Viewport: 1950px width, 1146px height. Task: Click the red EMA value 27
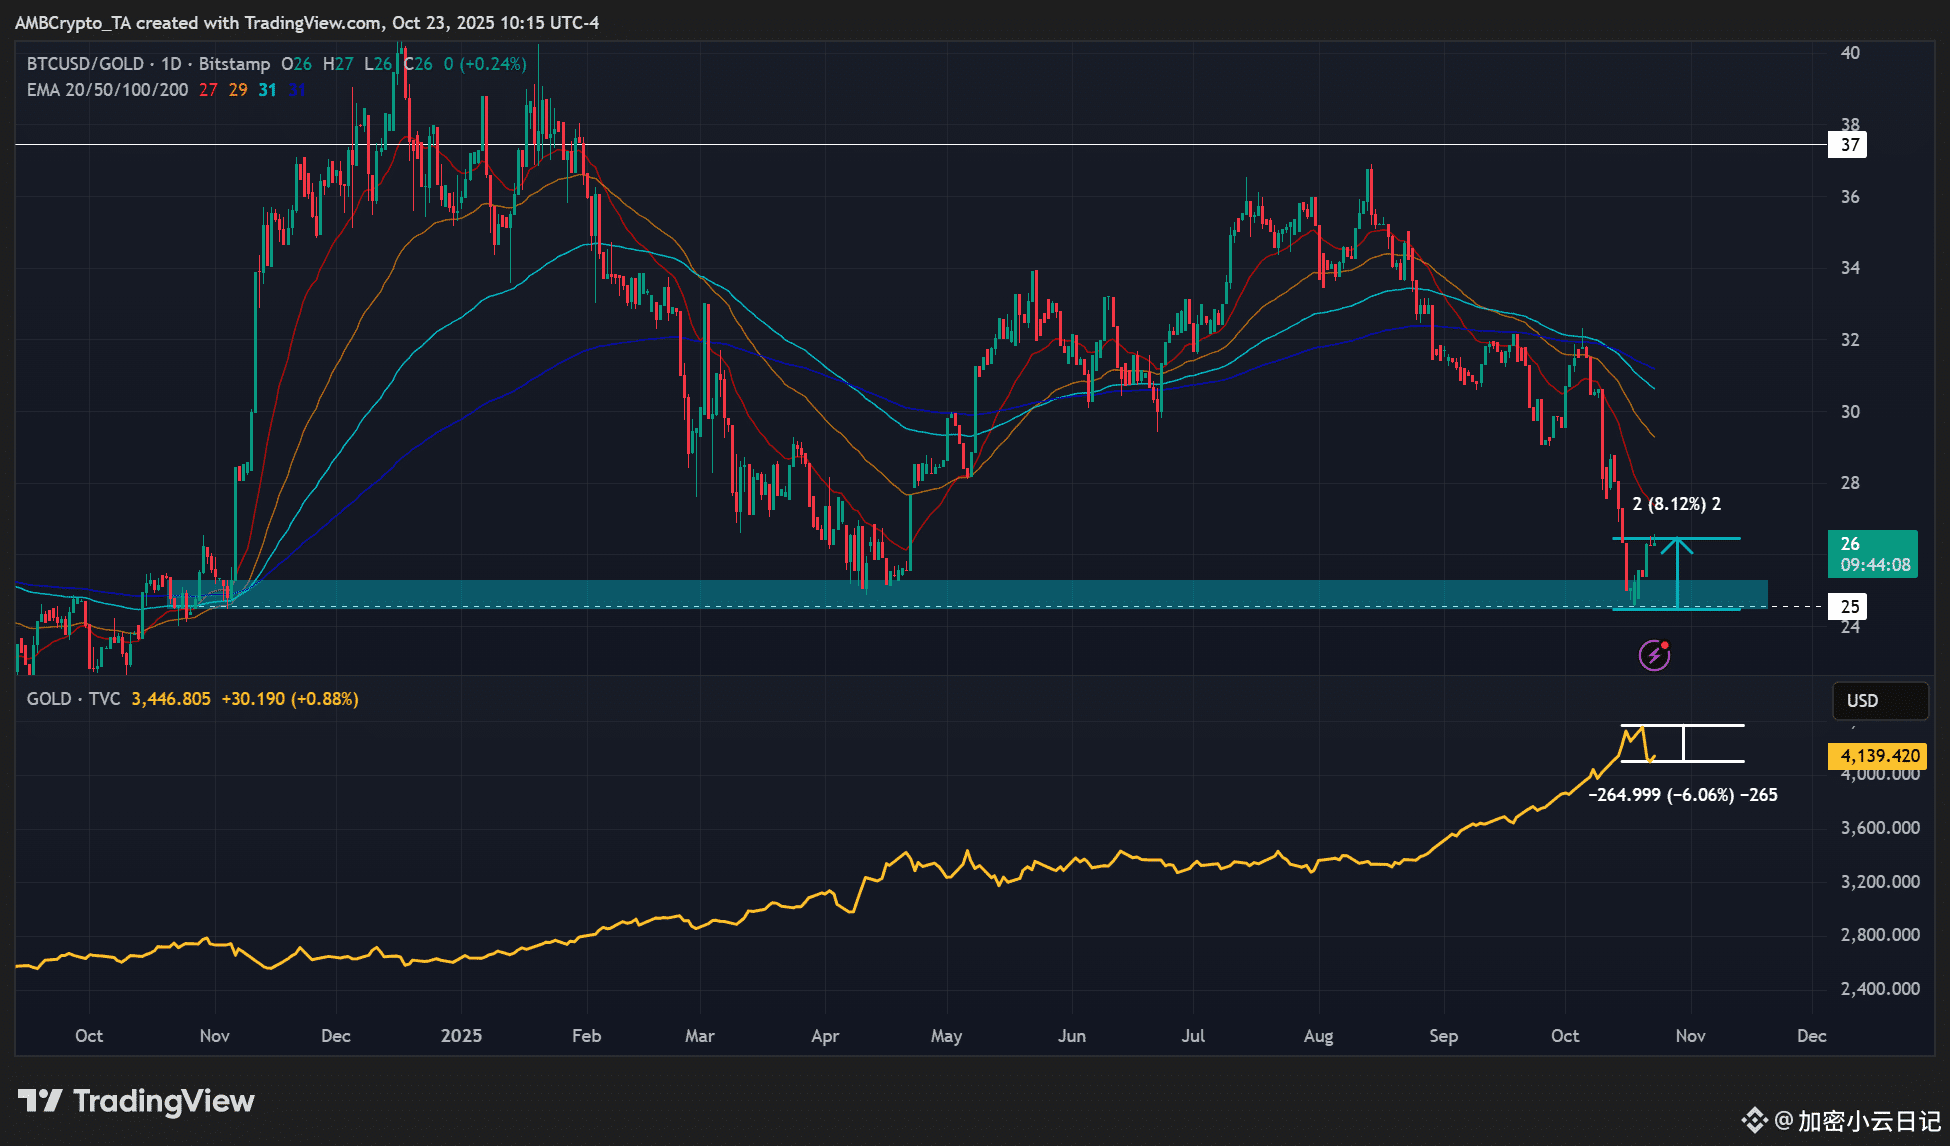point(208,90)
